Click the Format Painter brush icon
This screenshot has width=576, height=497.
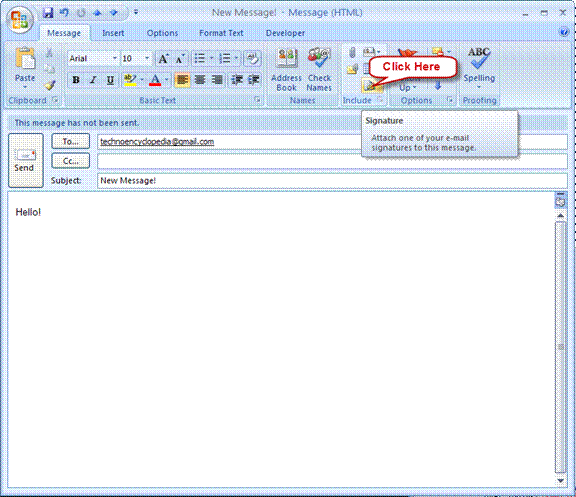pos(50,86)
